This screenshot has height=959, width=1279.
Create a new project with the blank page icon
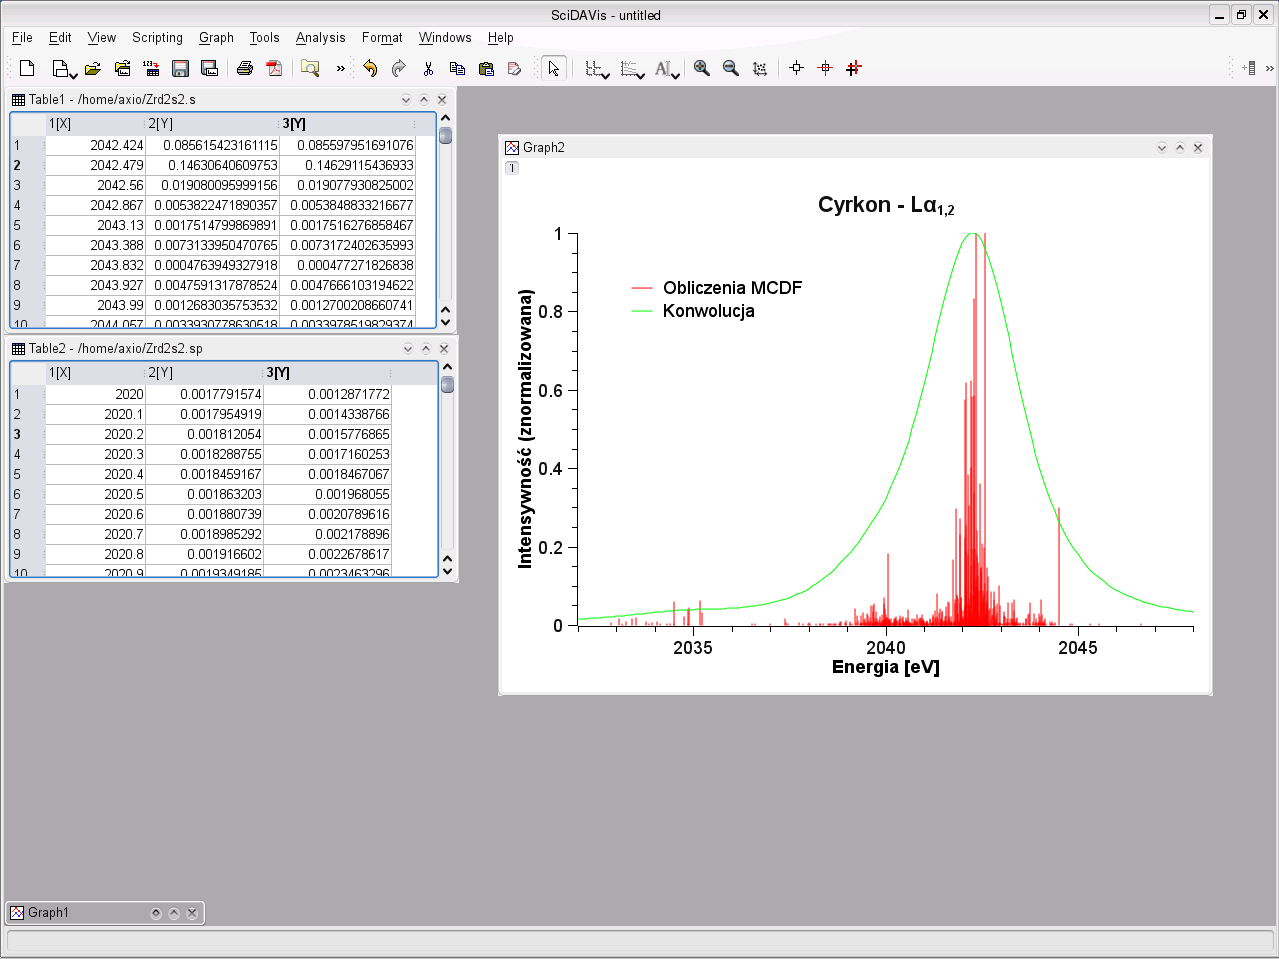point(27,68)
